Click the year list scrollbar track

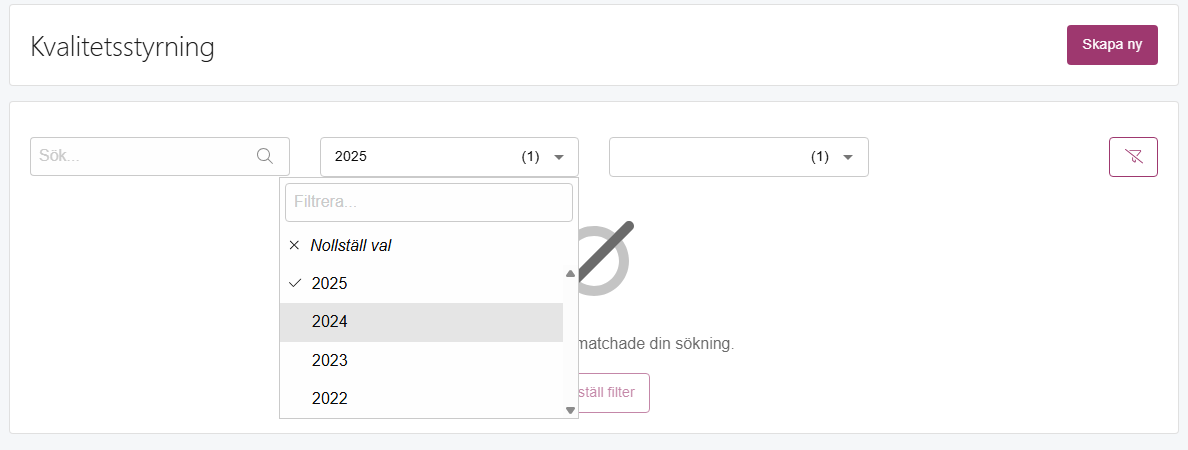pyautogui.click(x=571, y=342)
